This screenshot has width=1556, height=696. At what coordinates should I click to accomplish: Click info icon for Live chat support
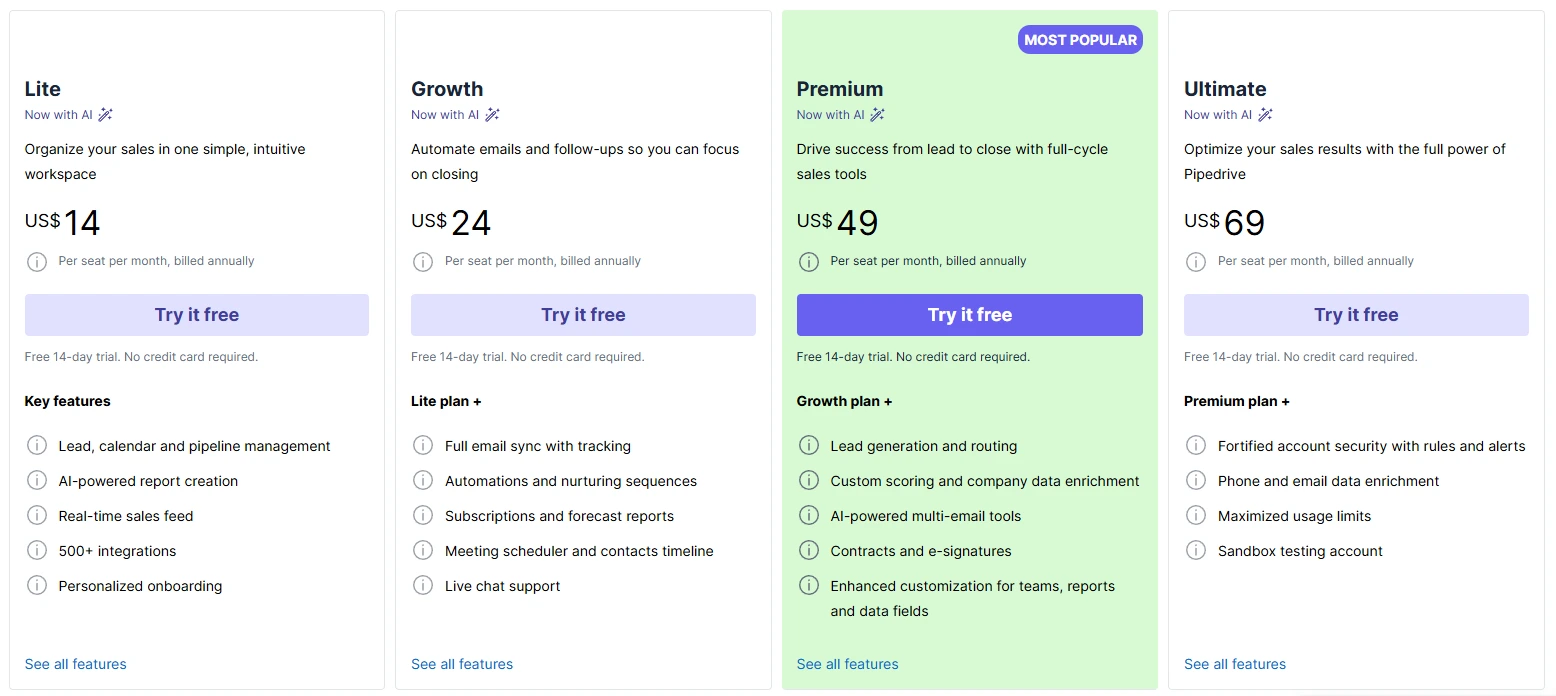423,586
